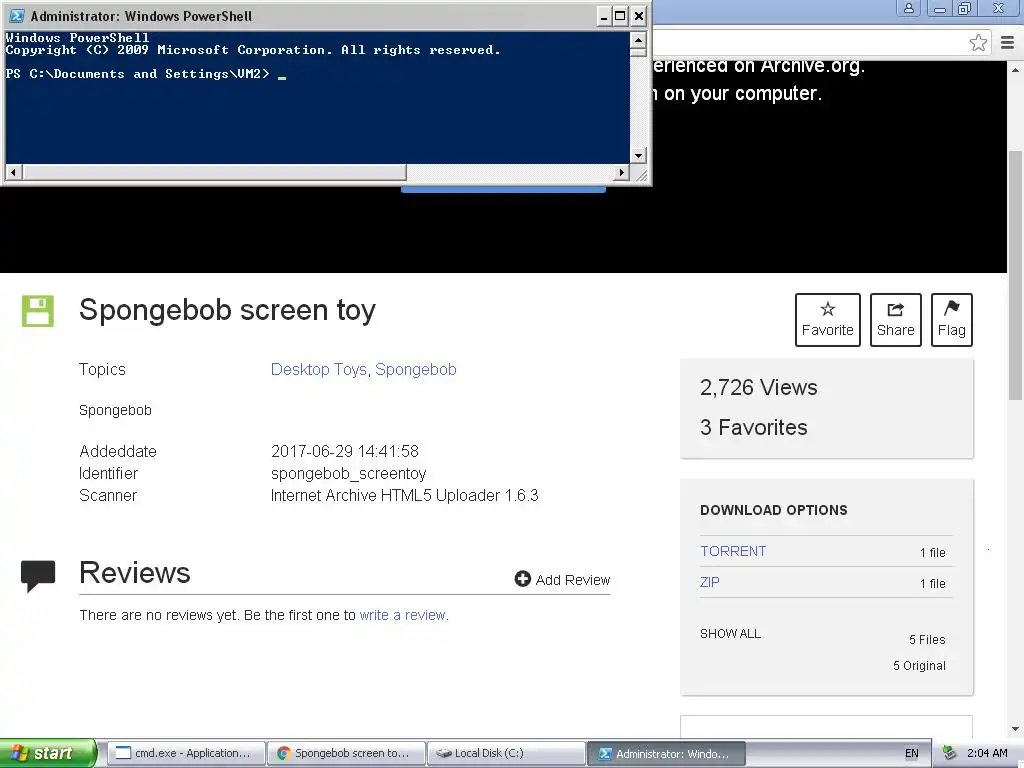Click the 5 Files count
Screen dimensions: 1024x768
(927, 639)
